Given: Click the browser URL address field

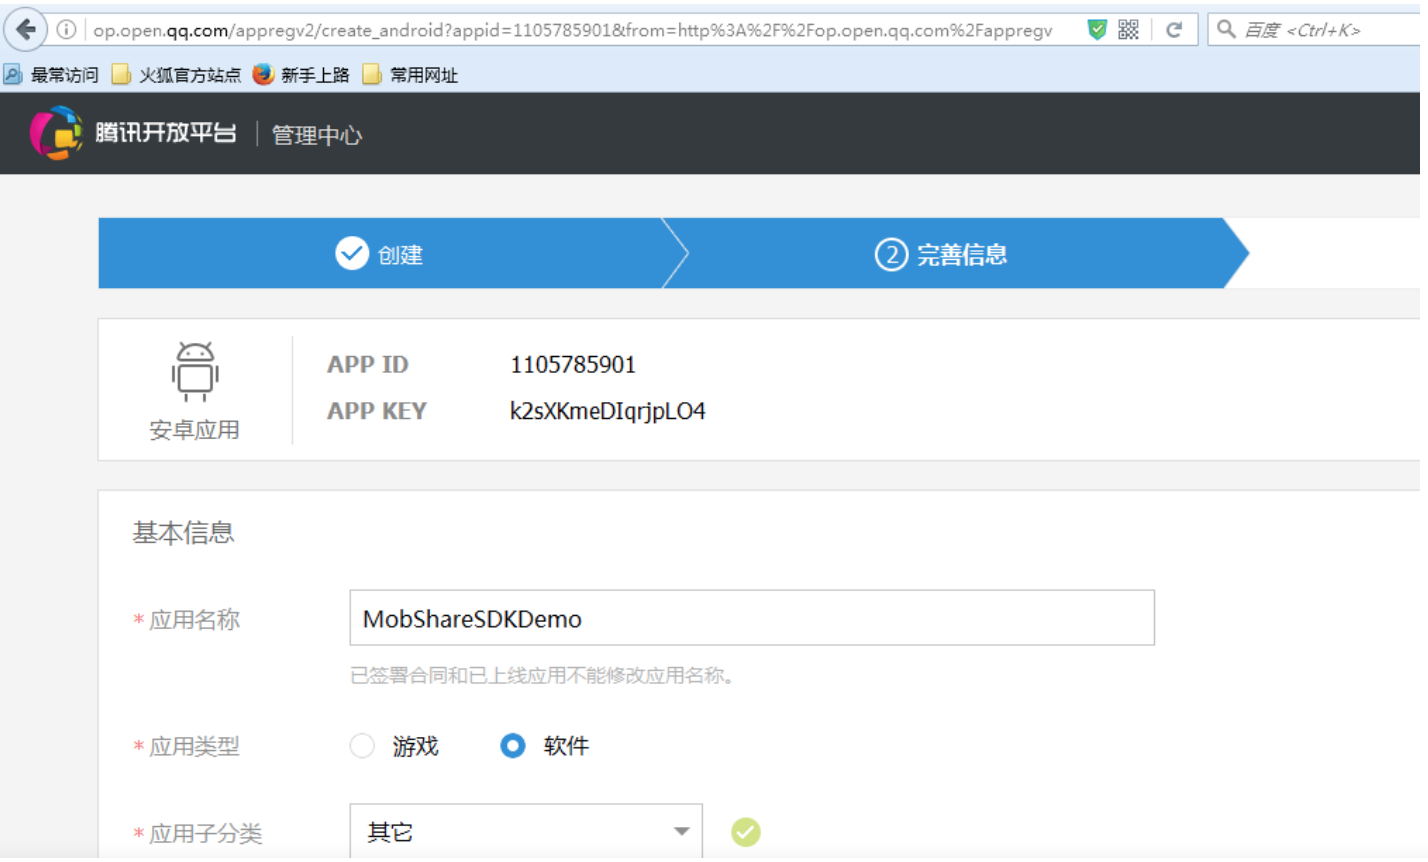Looking at the screenshot, I should (572, 30).
